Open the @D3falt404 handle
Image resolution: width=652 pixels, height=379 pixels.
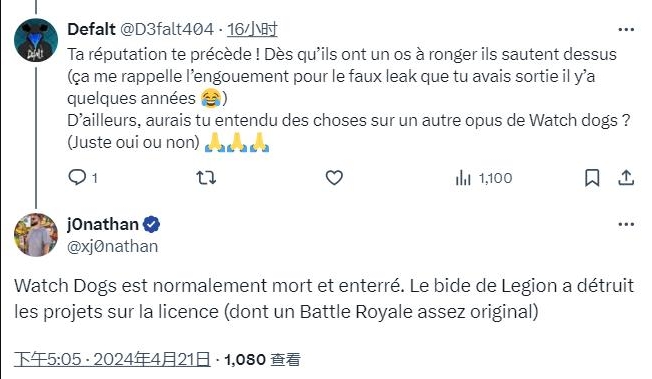(x=167, y=29)
